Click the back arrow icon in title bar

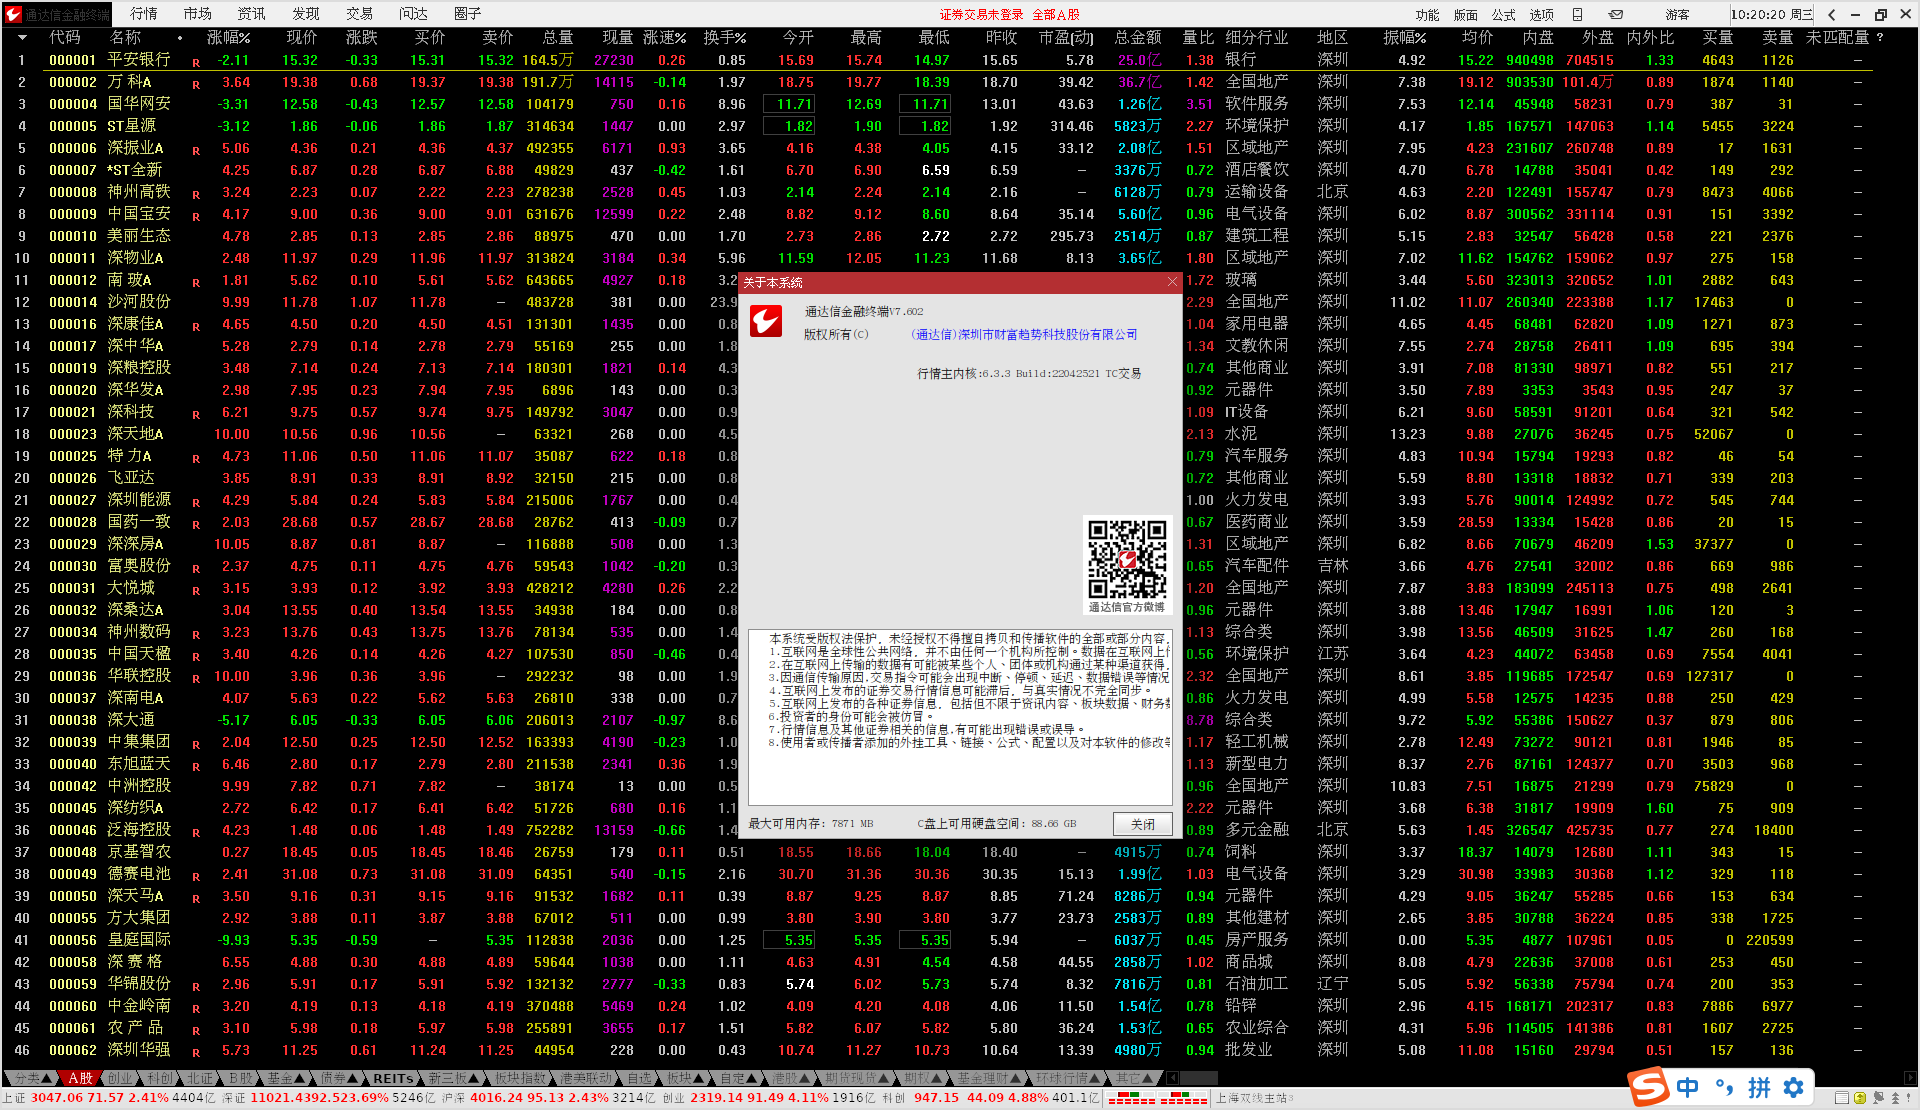[x=1831, y=14]
